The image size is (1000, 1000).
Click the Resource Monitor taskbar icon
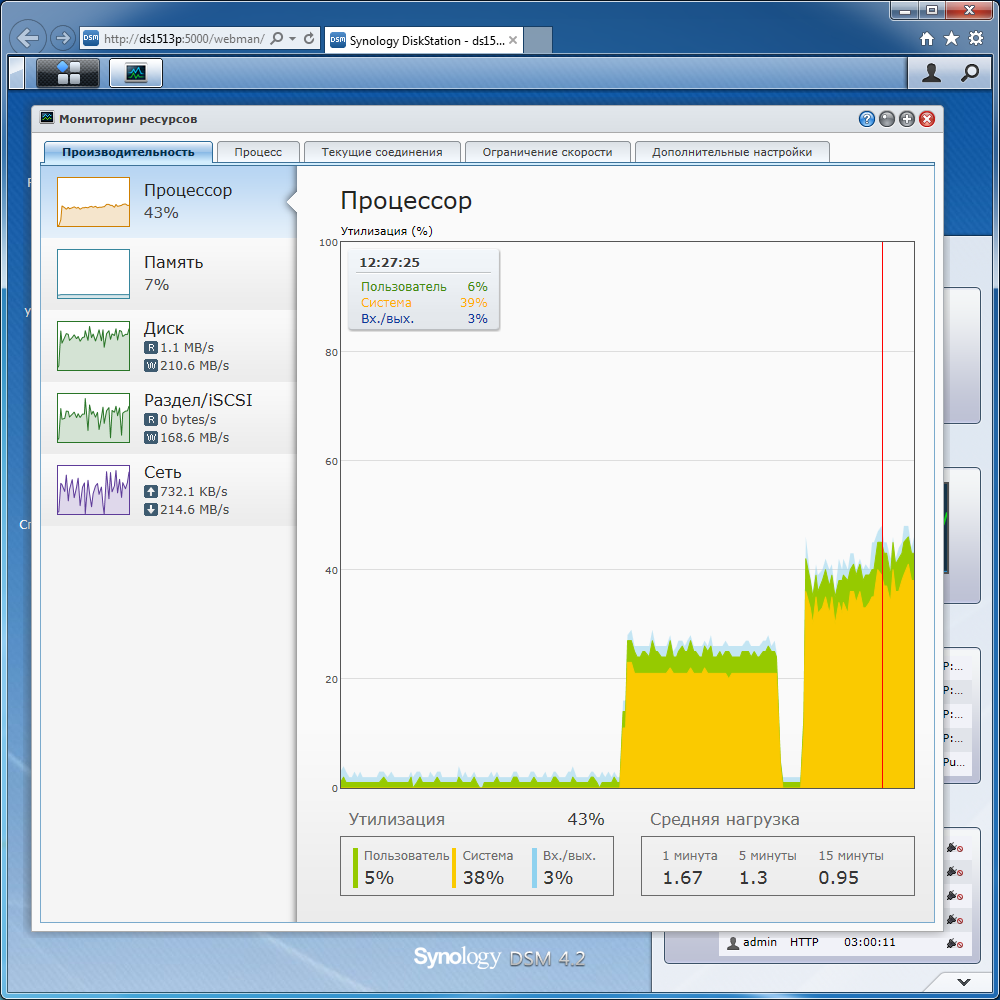(x=136, y=73)
